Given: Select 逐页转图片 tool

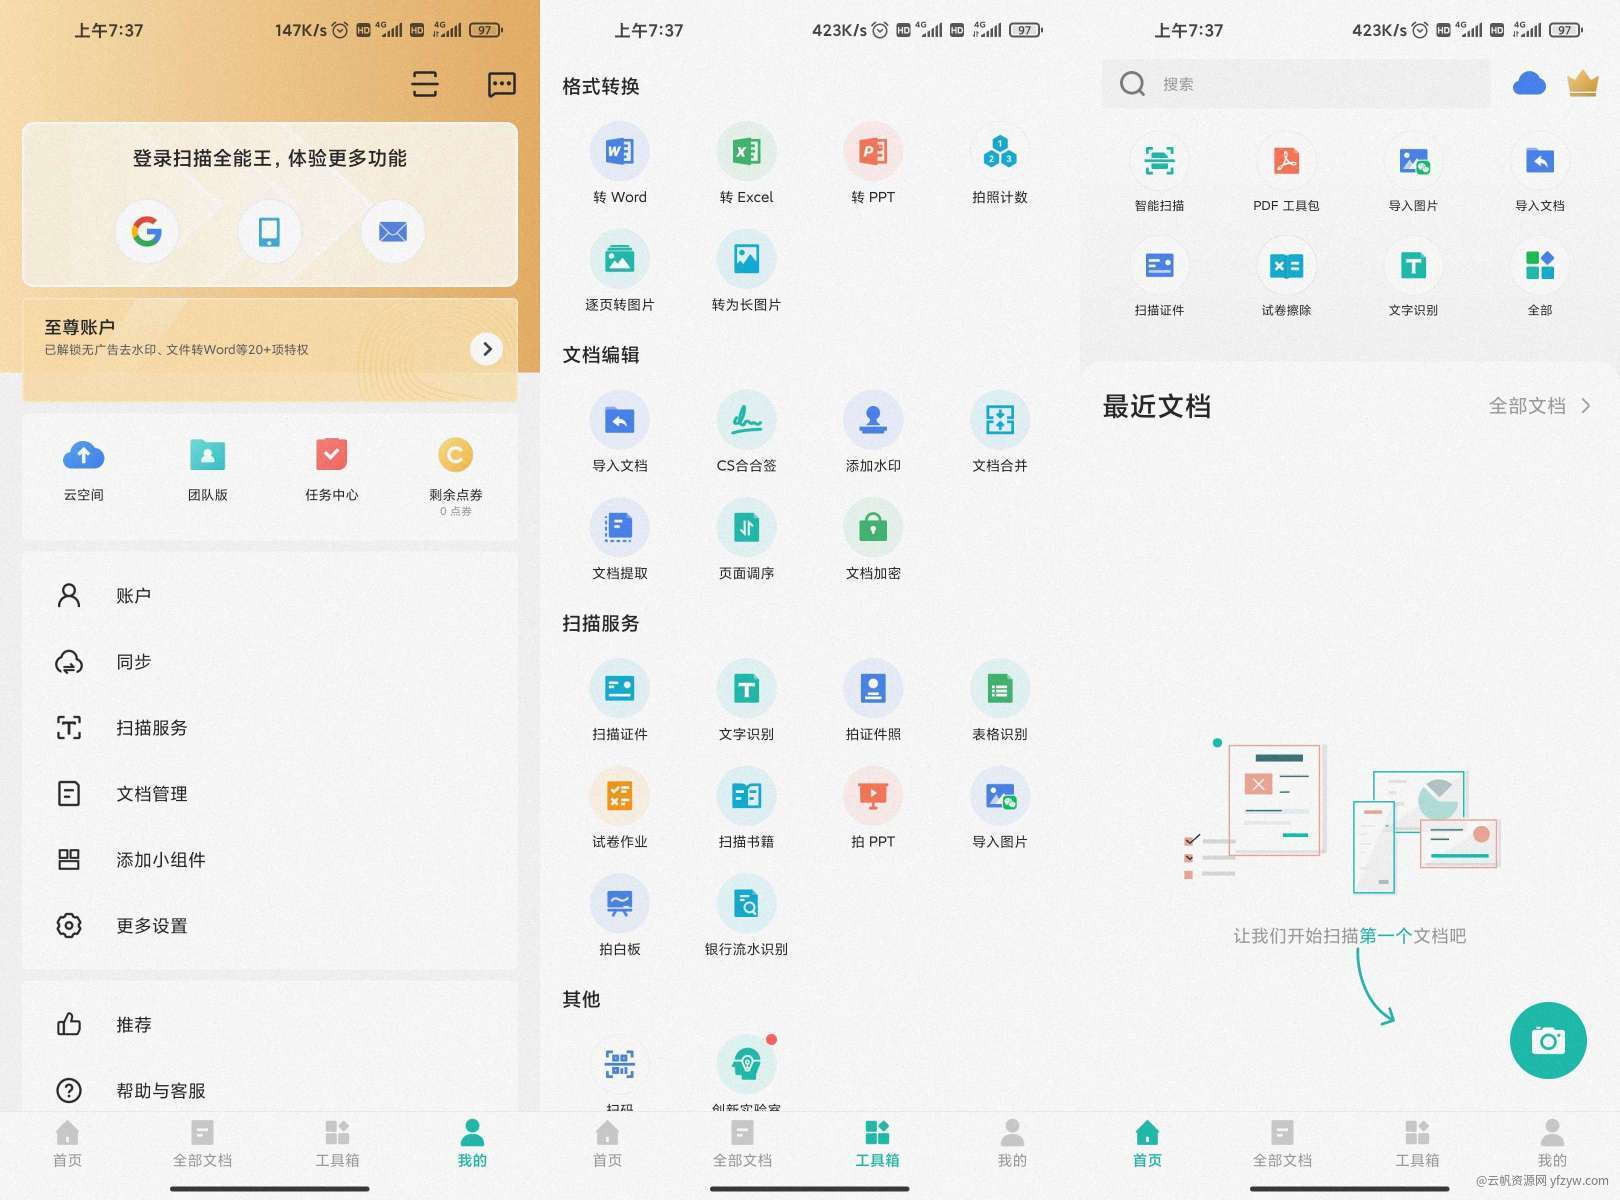Looking at the screenshot, I should pos(620,272).
